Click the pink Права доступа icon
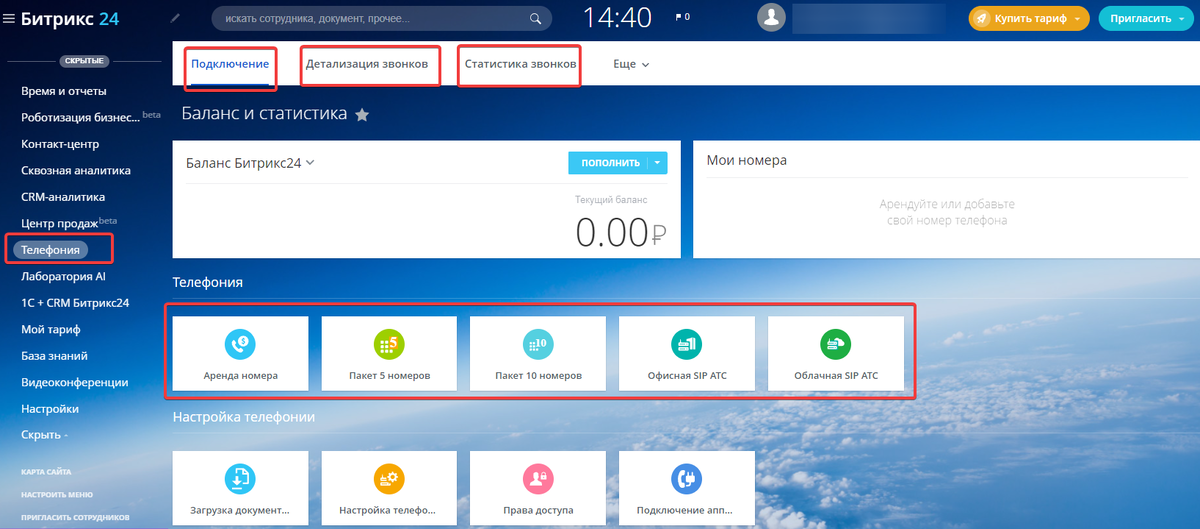The width and height of the screenshot is (1200, 529). (538, 478)
